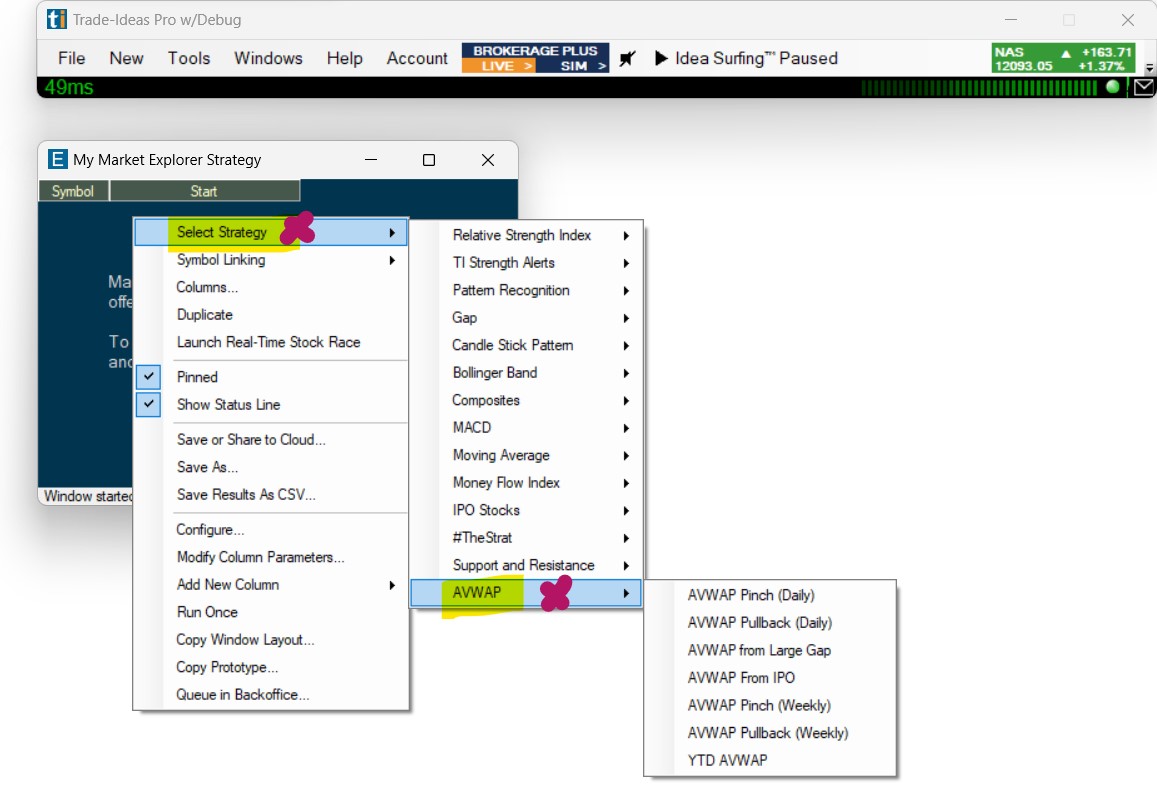The image size is (1157, 795).
Task: Click the pin icon in the main toolbar
Action: pos(627,58)
